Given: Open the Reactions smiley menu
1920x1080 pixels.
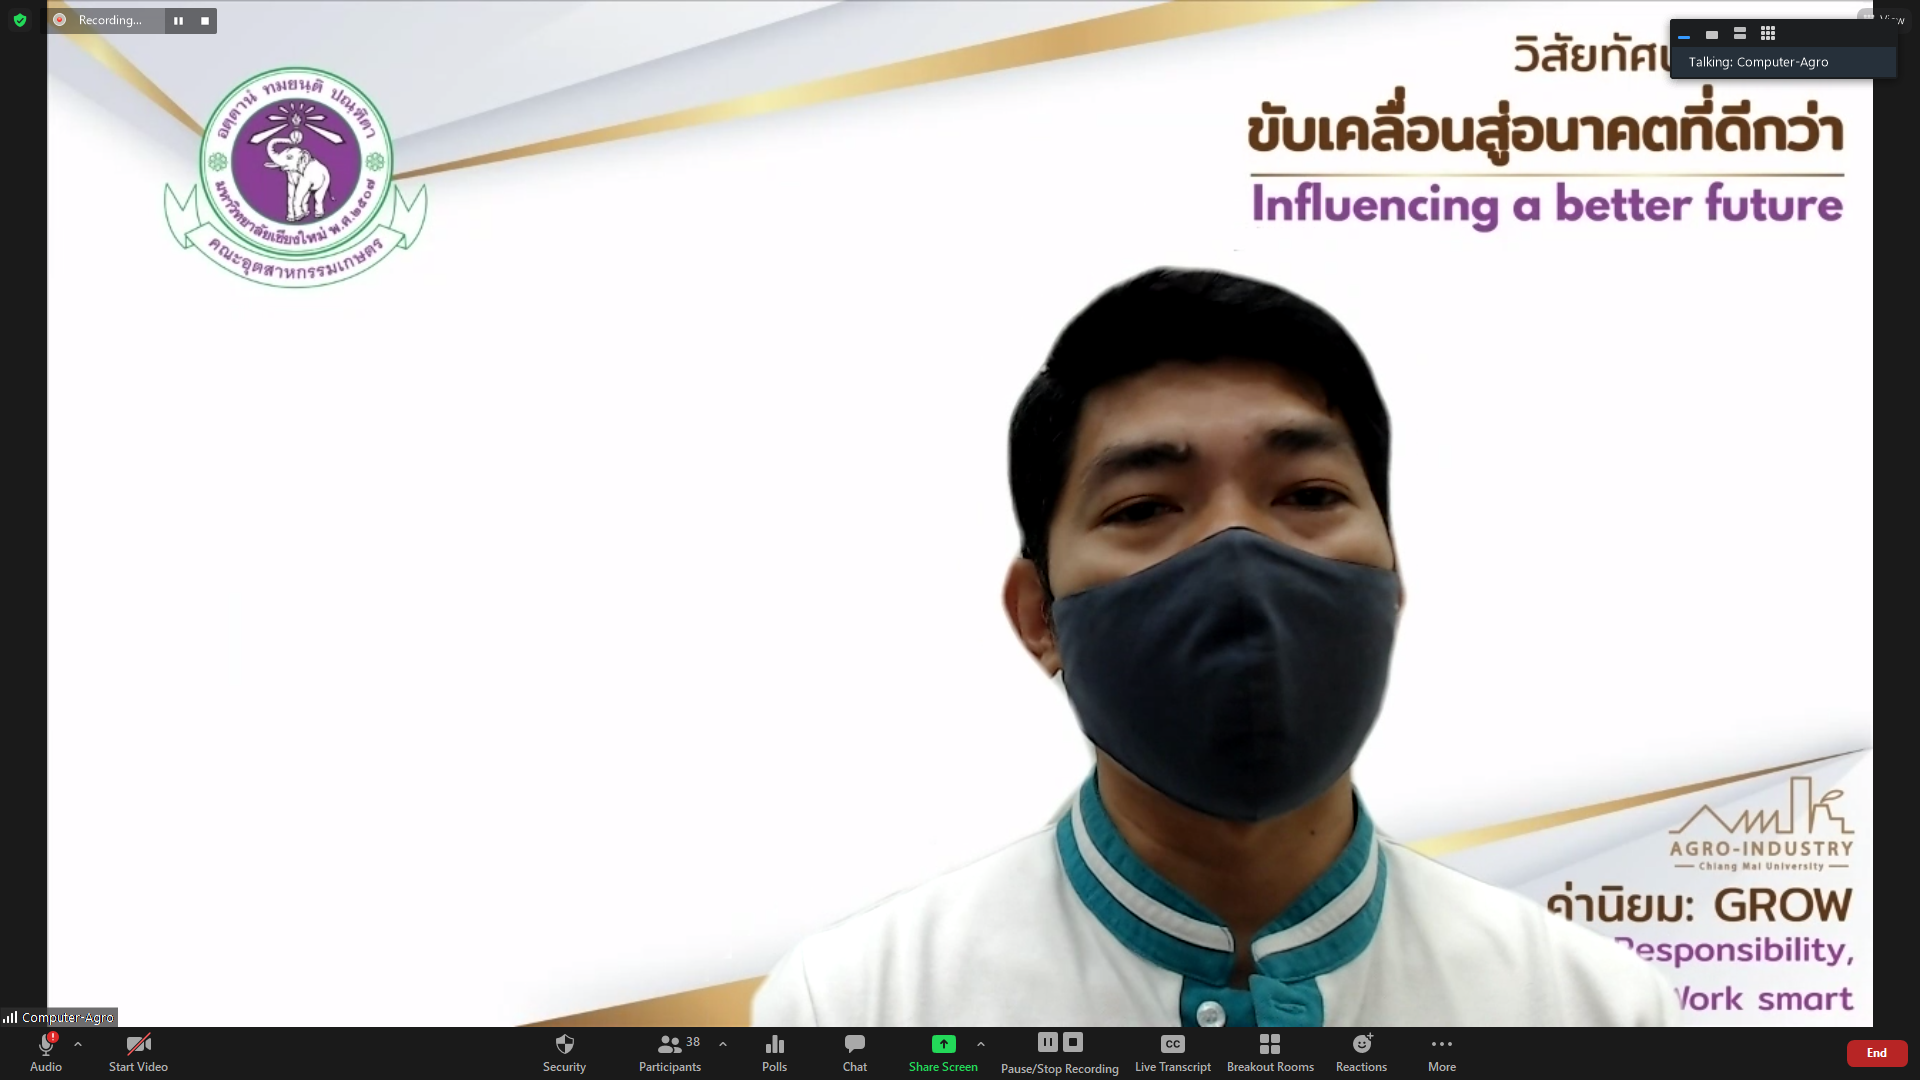Looking at the screenshot, I should tap(1362, 1052).
